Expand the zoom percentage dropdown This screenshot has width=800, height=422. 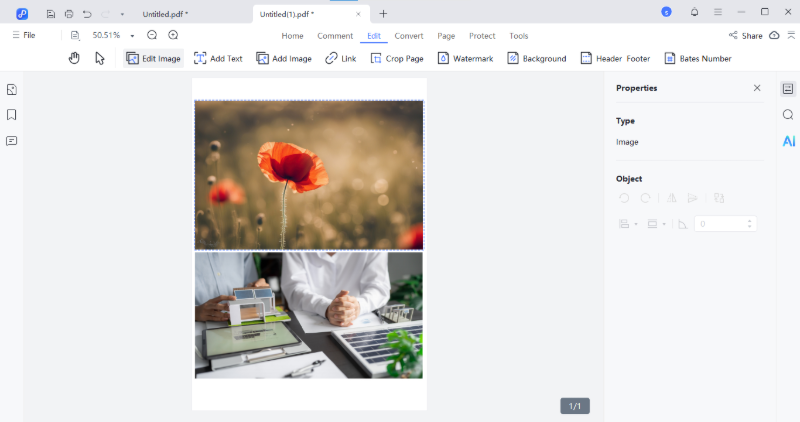click(132, 36)
